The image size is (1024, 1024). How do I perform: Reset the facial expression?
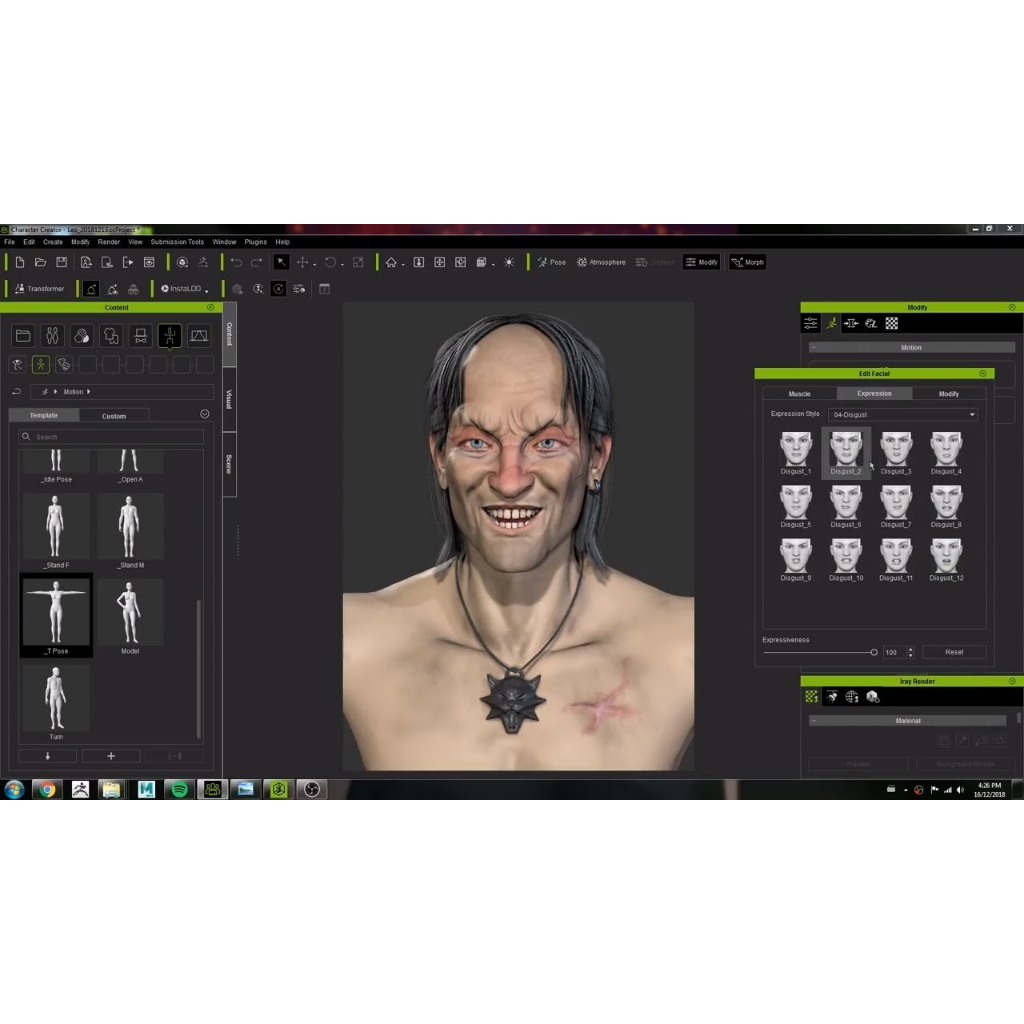click(953, 652)
